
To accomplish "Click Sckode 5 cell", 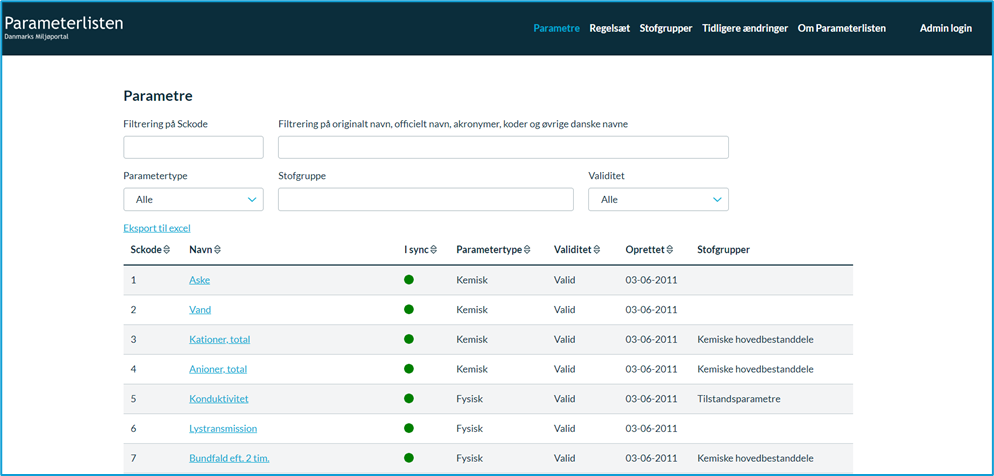I will [x=134, y=399].
